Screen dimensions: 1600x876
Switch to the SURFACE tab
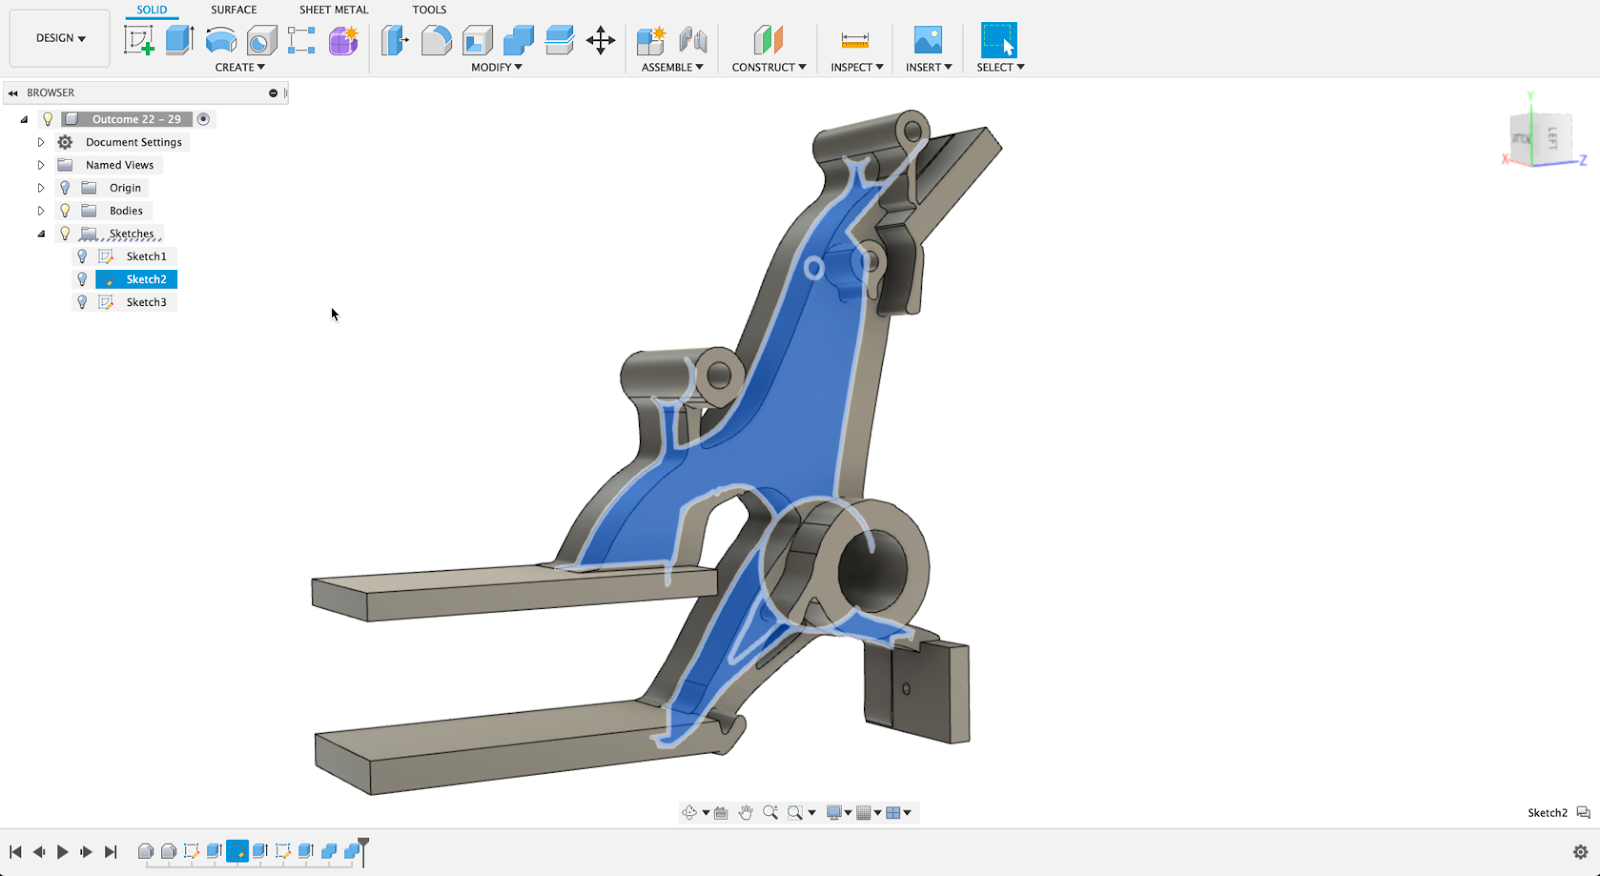click(x=233, y=10)
